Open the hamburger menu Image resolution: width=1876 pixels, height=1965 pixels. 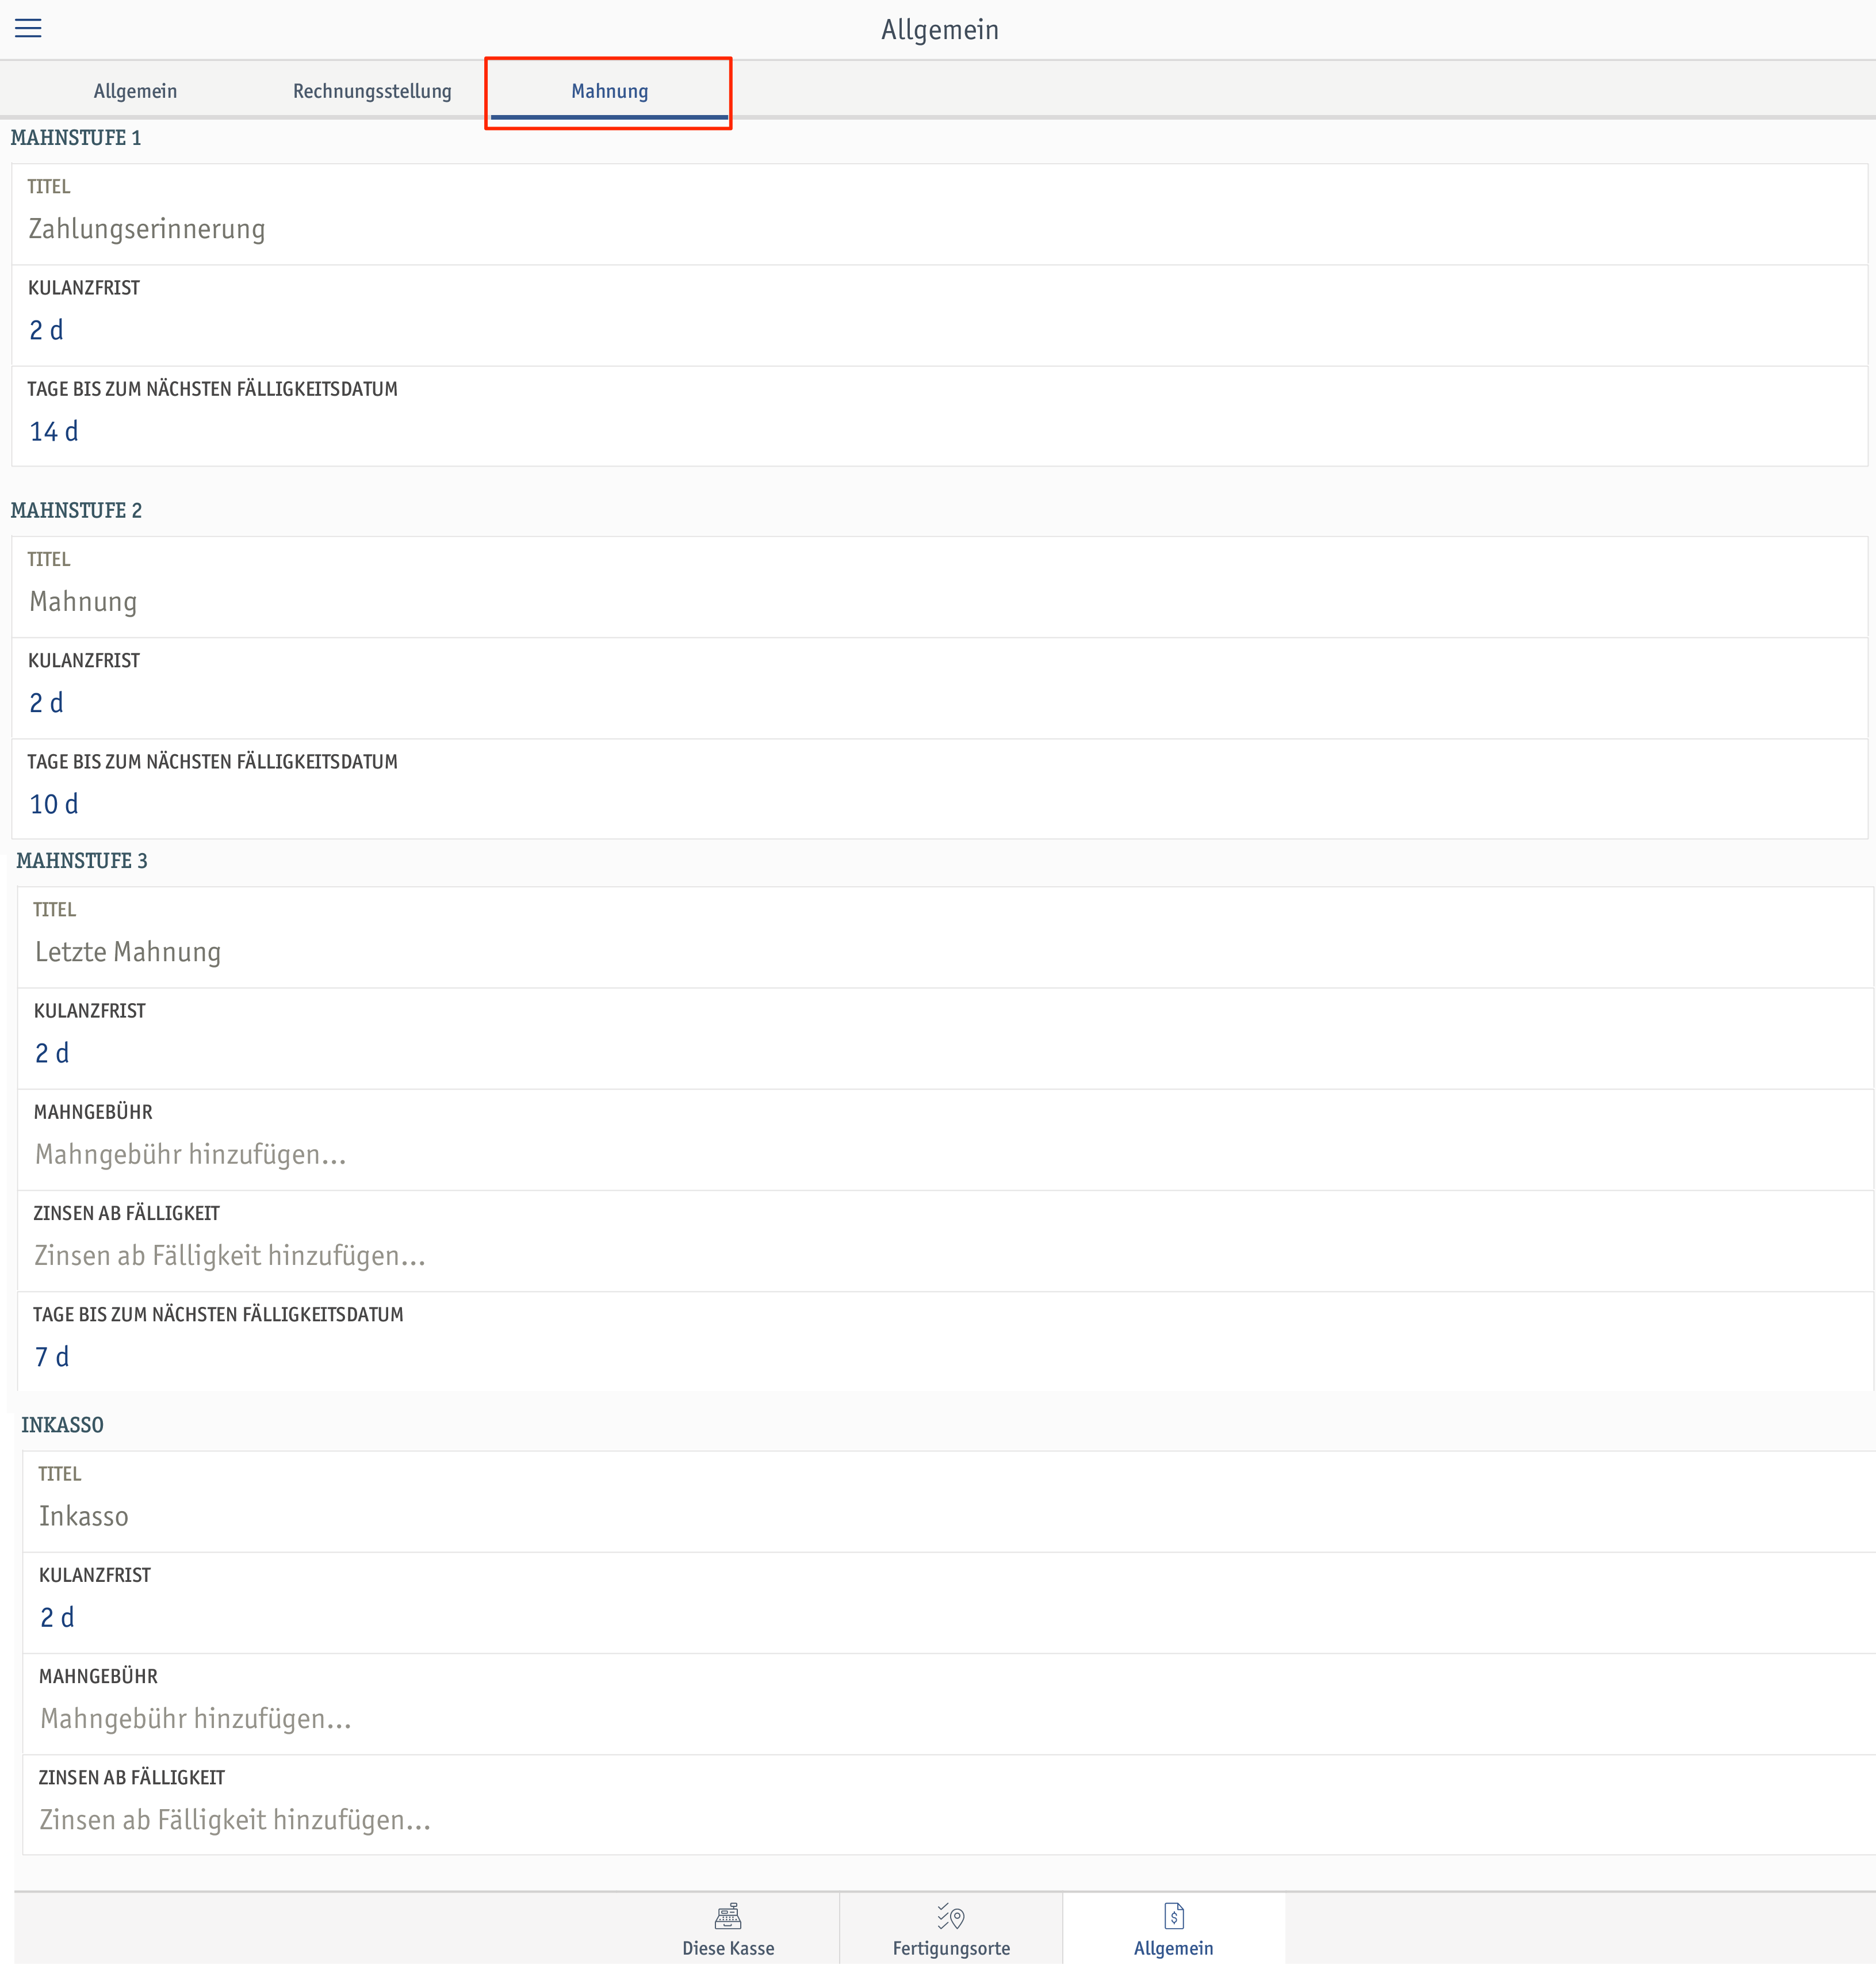(28, 28)
